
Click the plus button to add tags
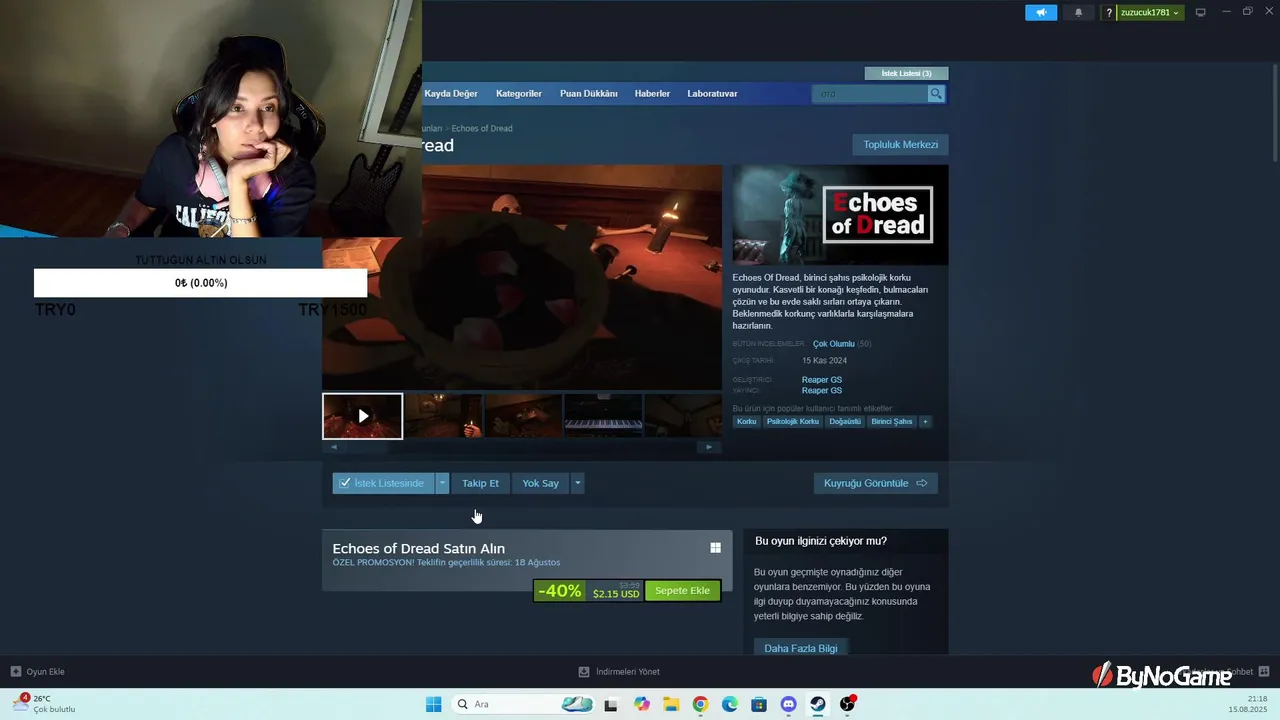pos(925,422)
